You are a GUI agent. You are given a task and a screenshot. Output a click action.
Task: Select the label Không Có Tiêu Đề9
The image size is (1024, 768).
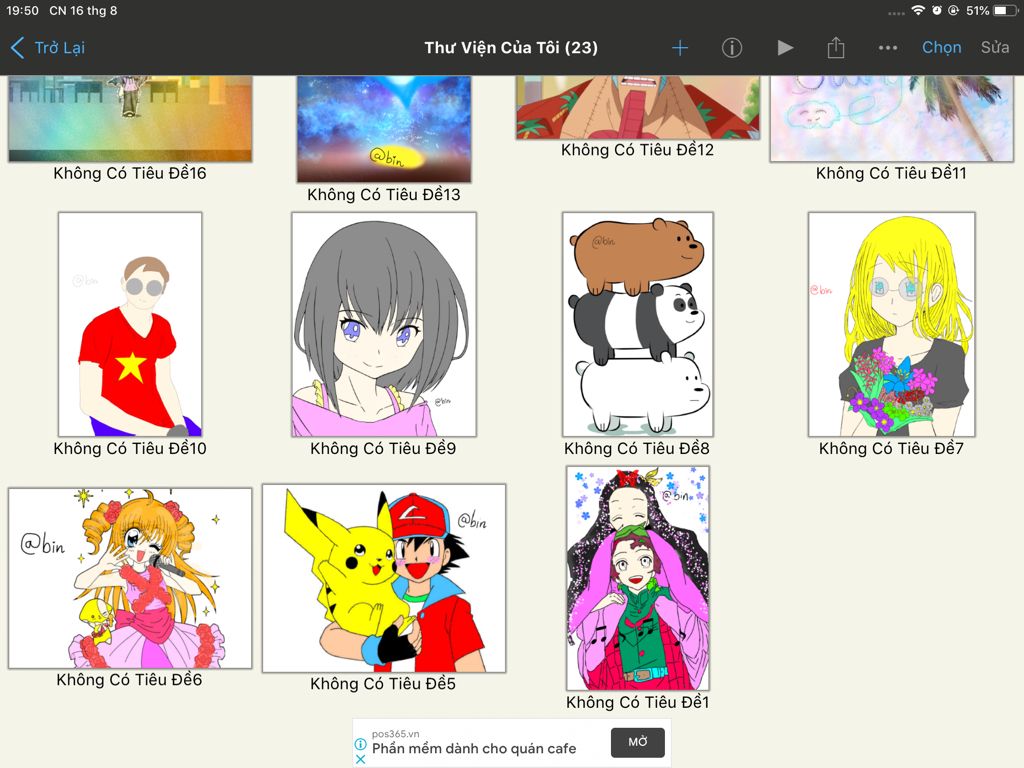(383, 449)
